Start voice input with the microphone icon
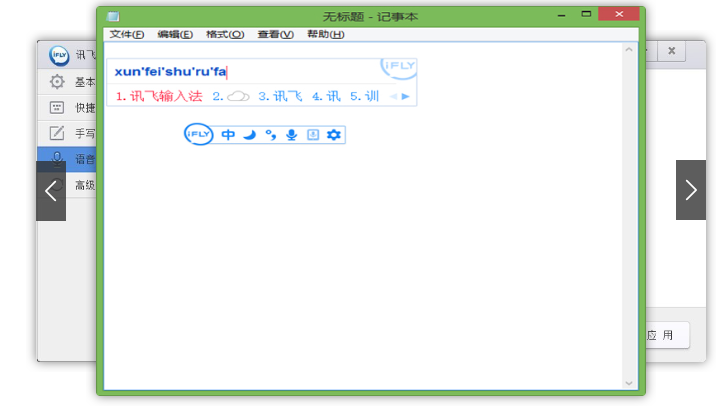Screen dimensions: 724x406 [291, 135]
